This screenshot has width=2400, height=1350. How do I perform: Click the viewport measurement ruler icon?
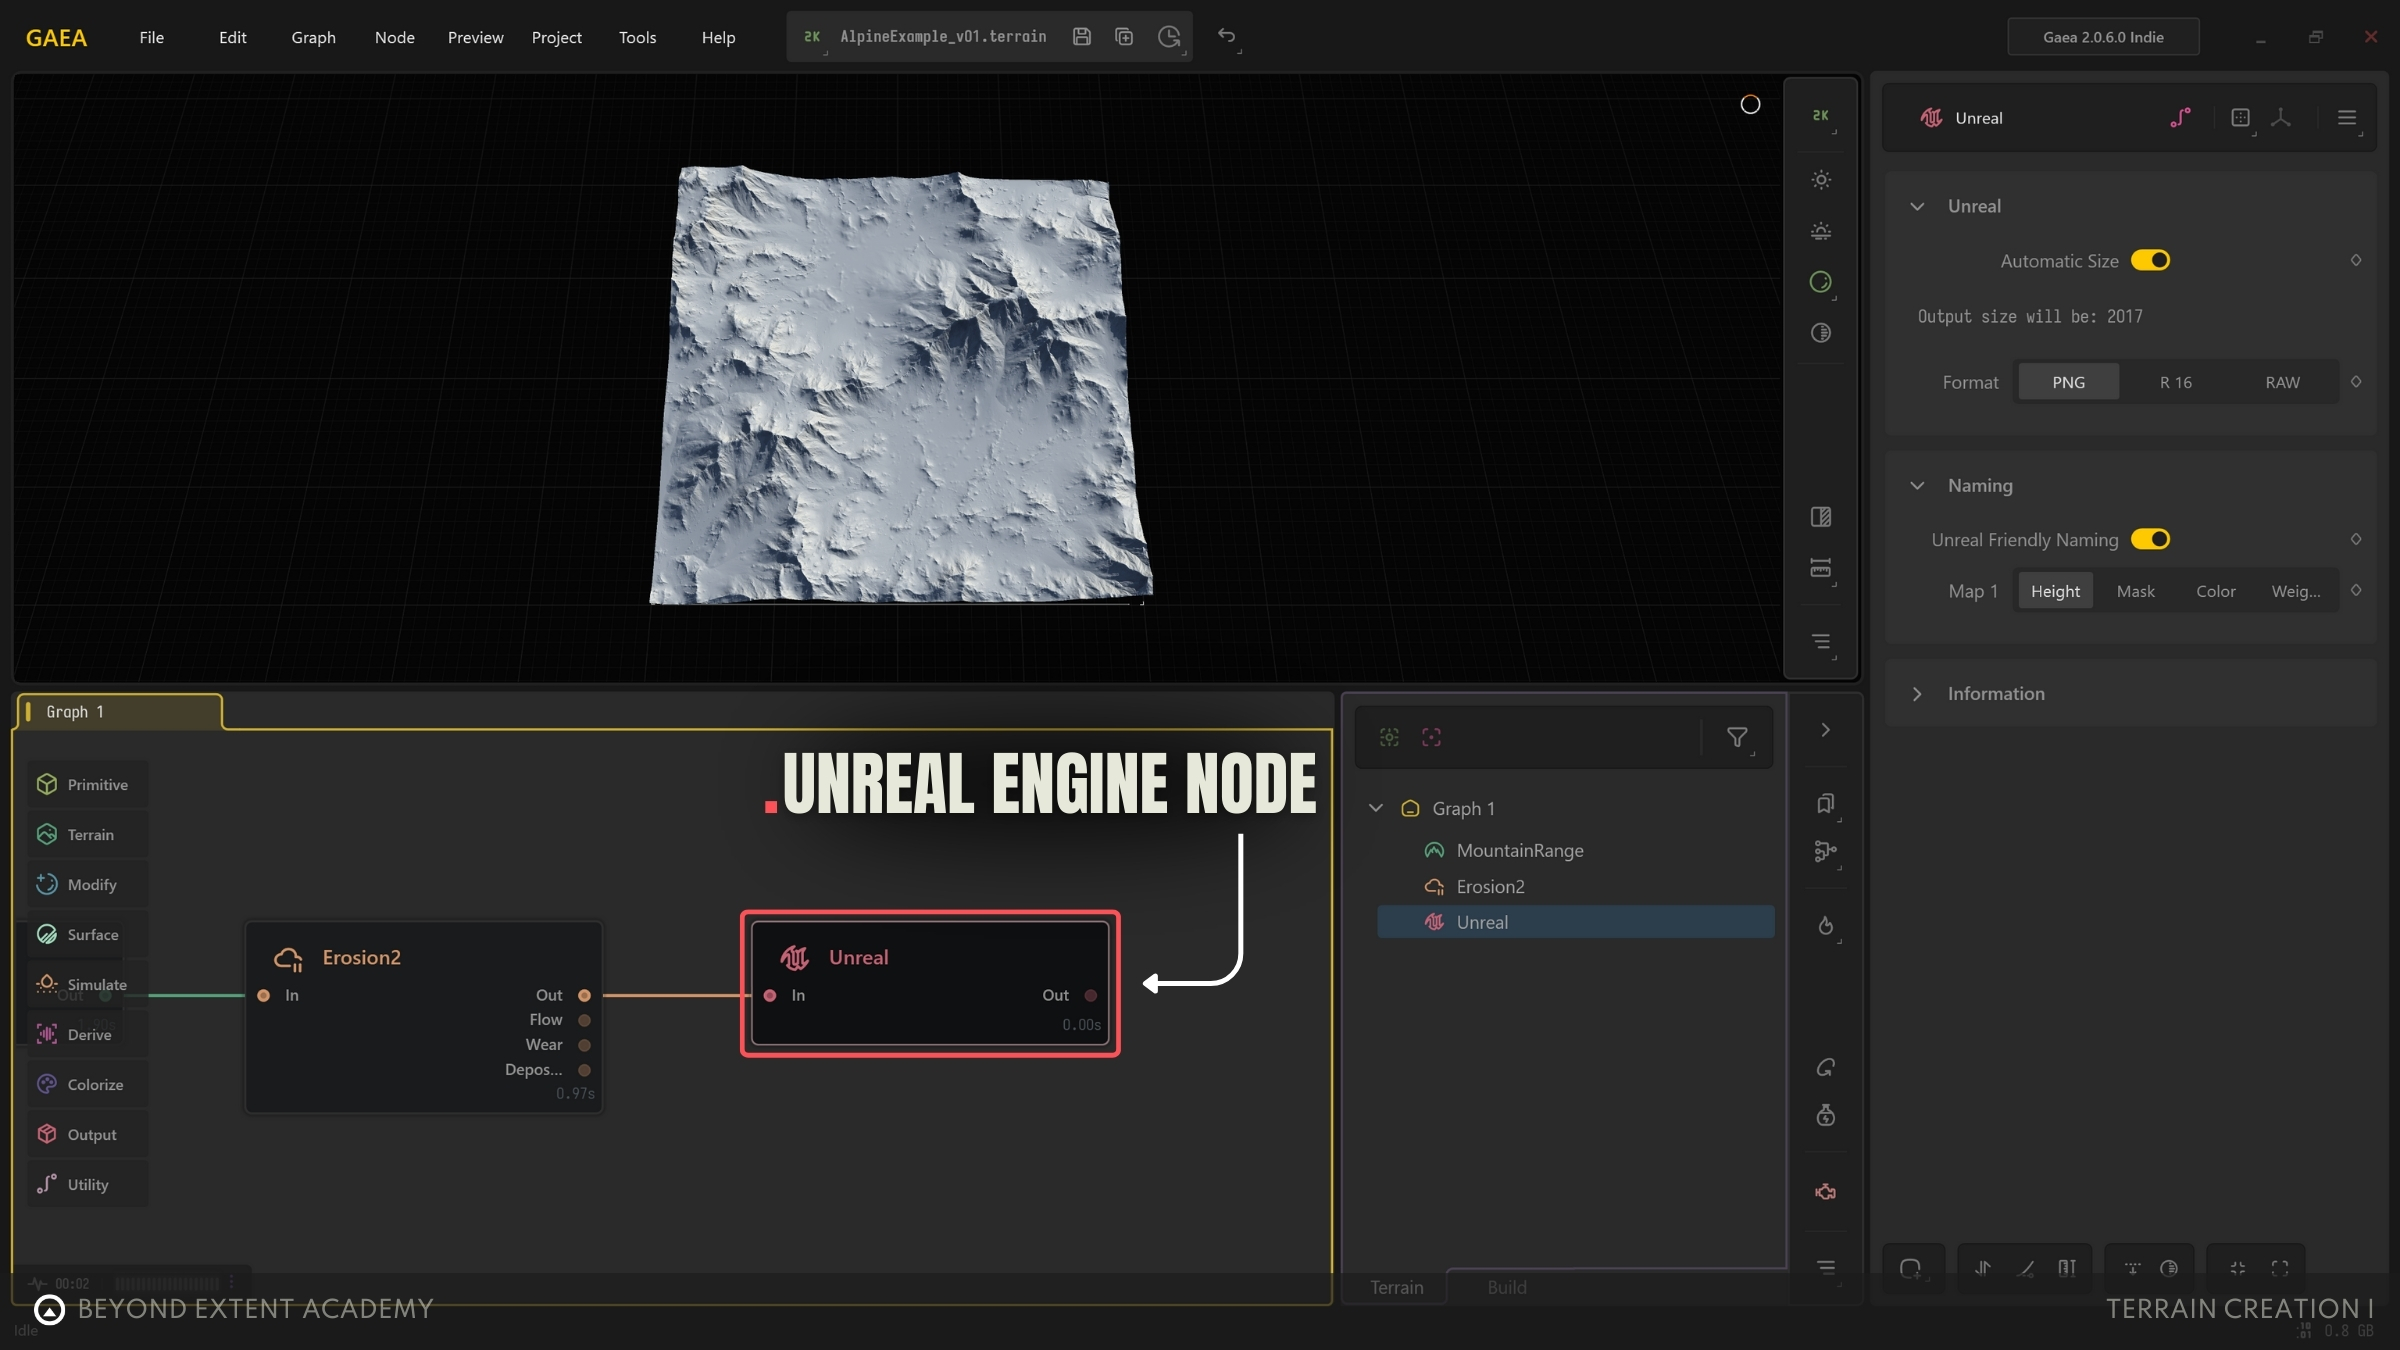[x=1821, y=568]
